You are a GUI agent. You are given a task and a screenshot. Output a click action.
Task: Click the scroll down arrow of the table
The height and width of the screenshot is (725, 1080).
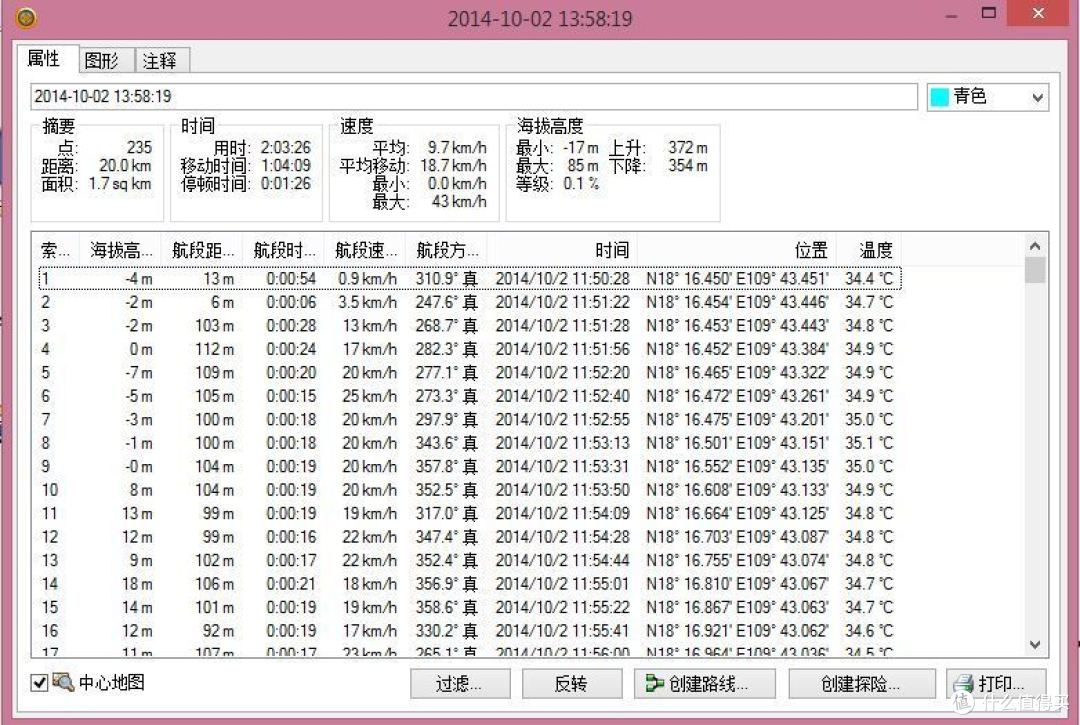[x=1035, y=644]
